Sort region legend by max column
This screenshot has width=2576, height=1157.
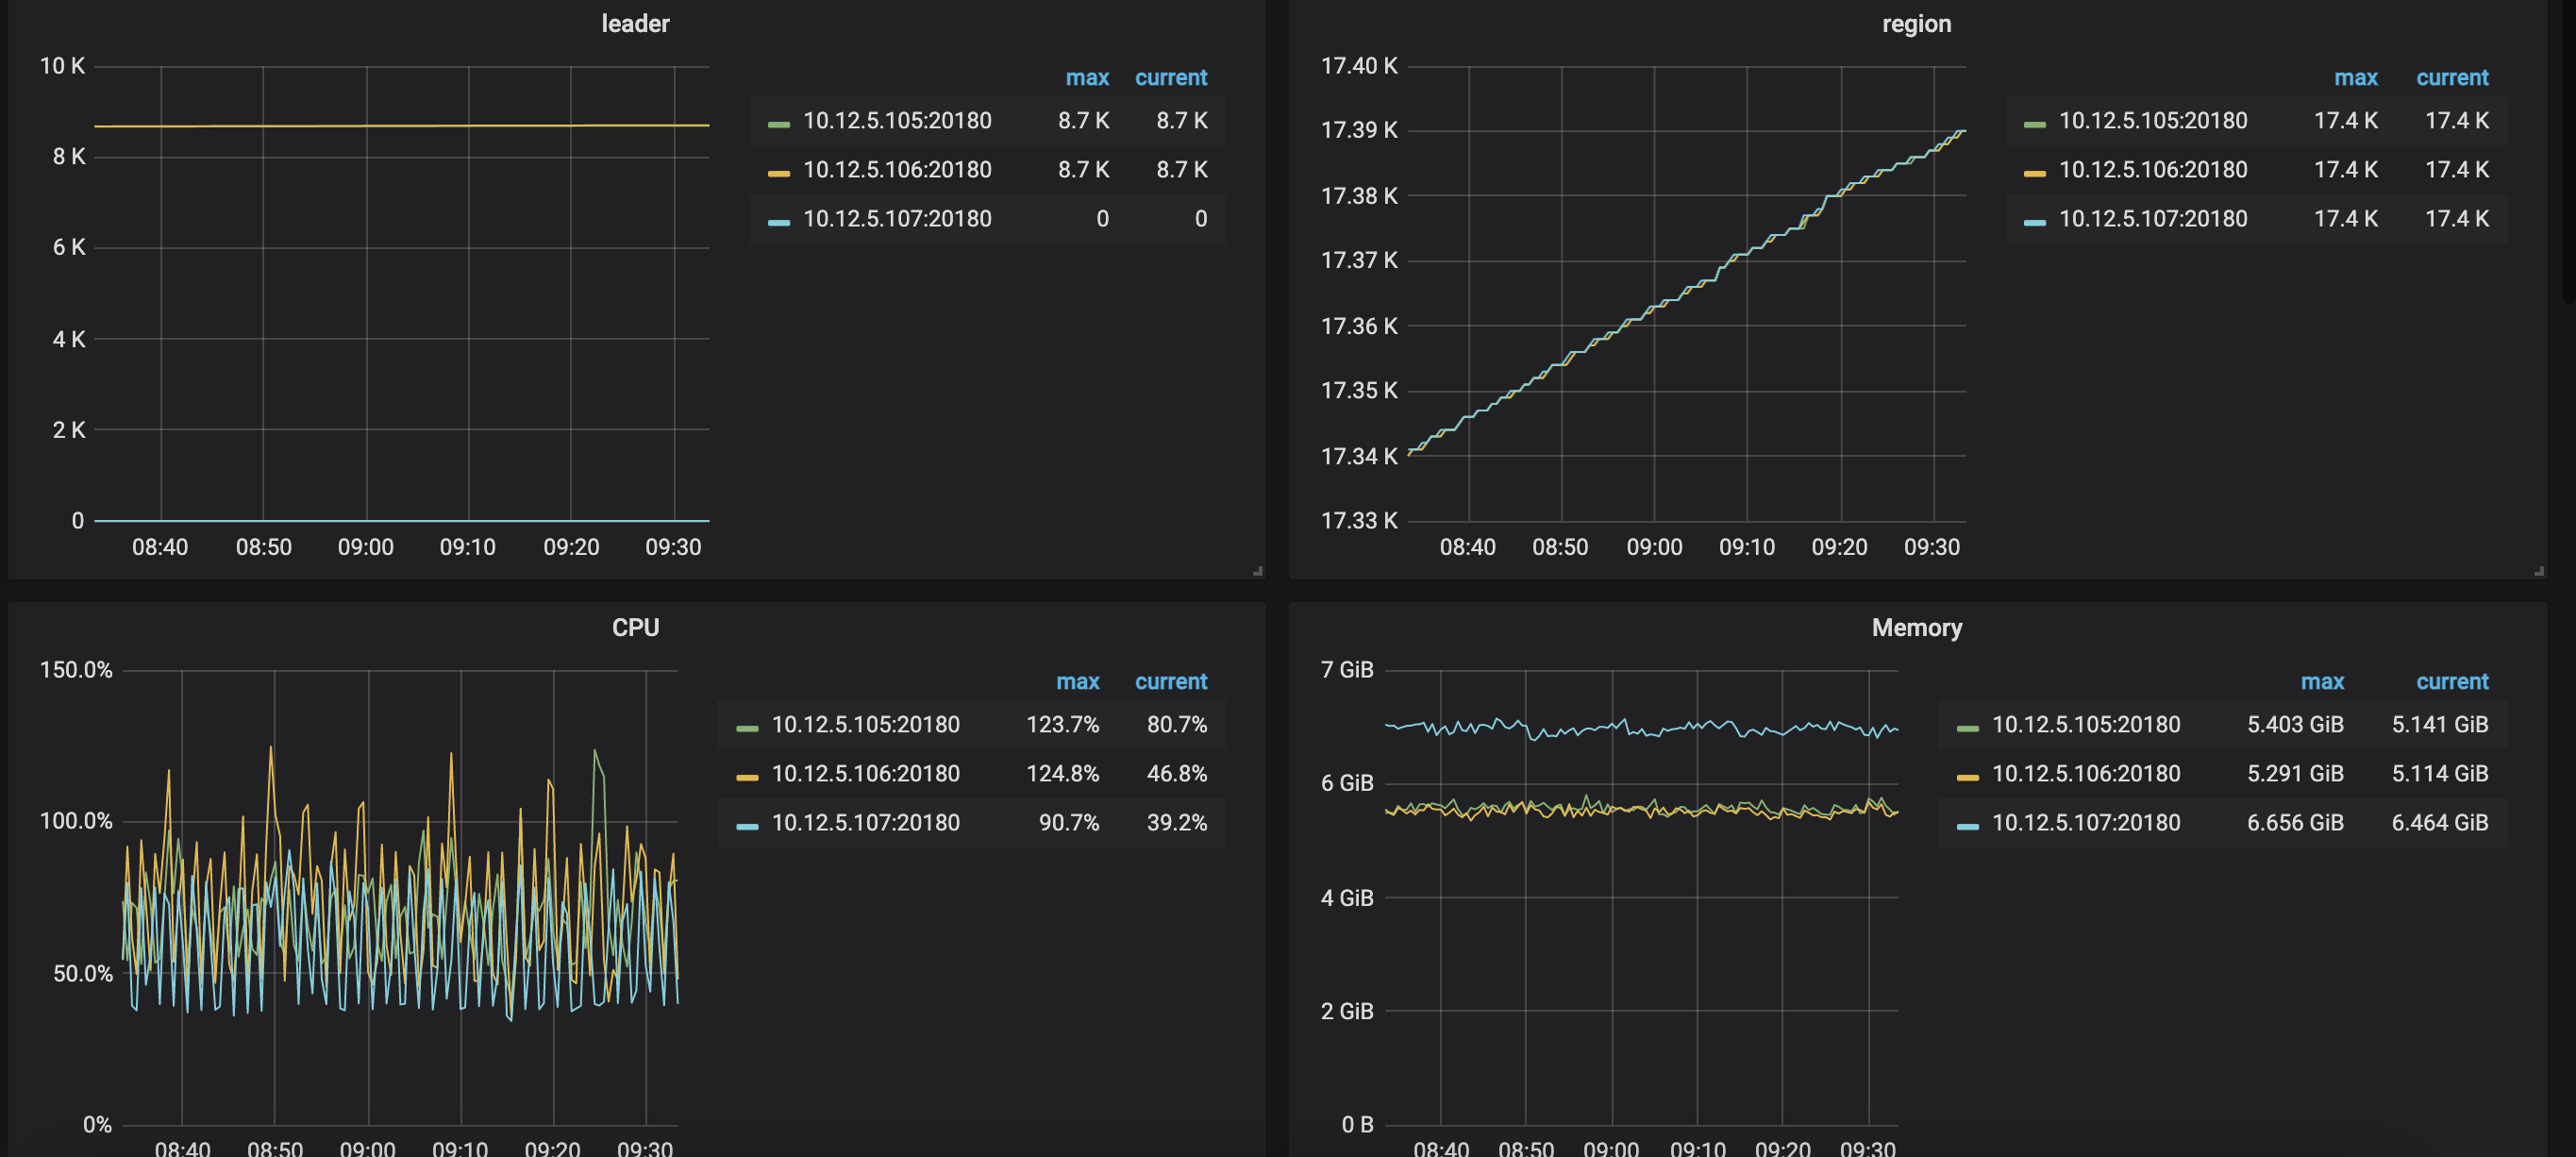(x=2355, y=78)
